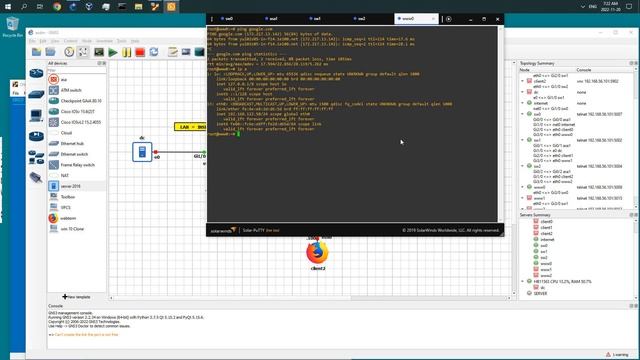Select the add a link cable tool
640x360 pixels.
(36, 178)
